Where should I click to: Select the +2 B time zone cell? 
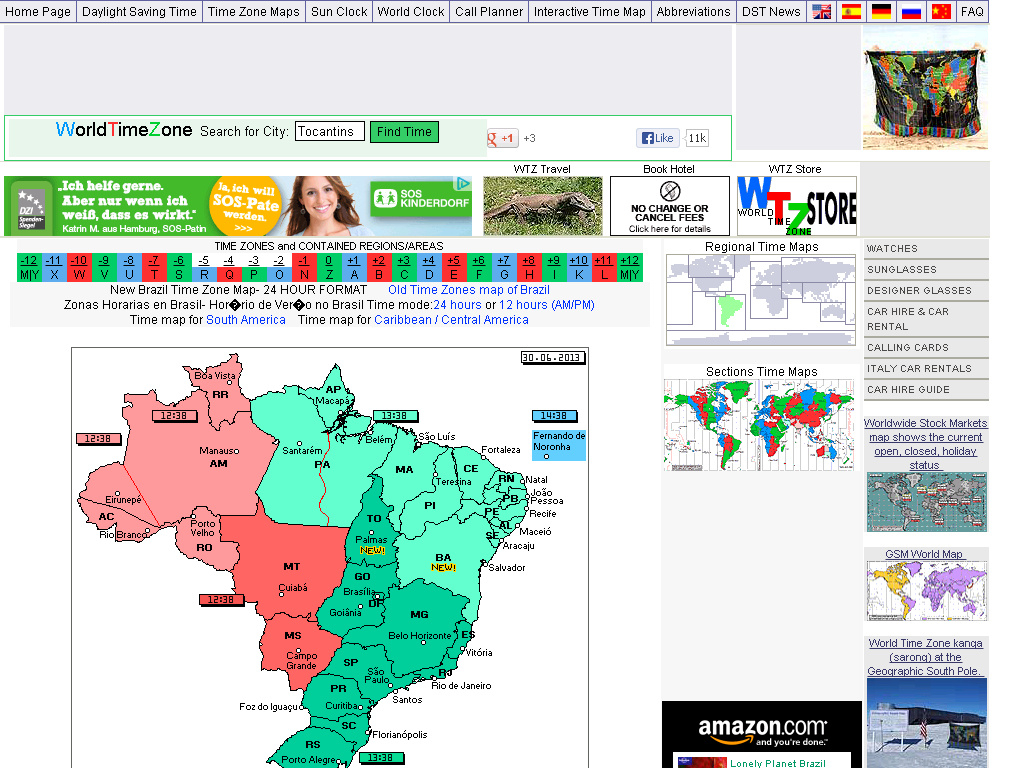[x=379, y=268]
